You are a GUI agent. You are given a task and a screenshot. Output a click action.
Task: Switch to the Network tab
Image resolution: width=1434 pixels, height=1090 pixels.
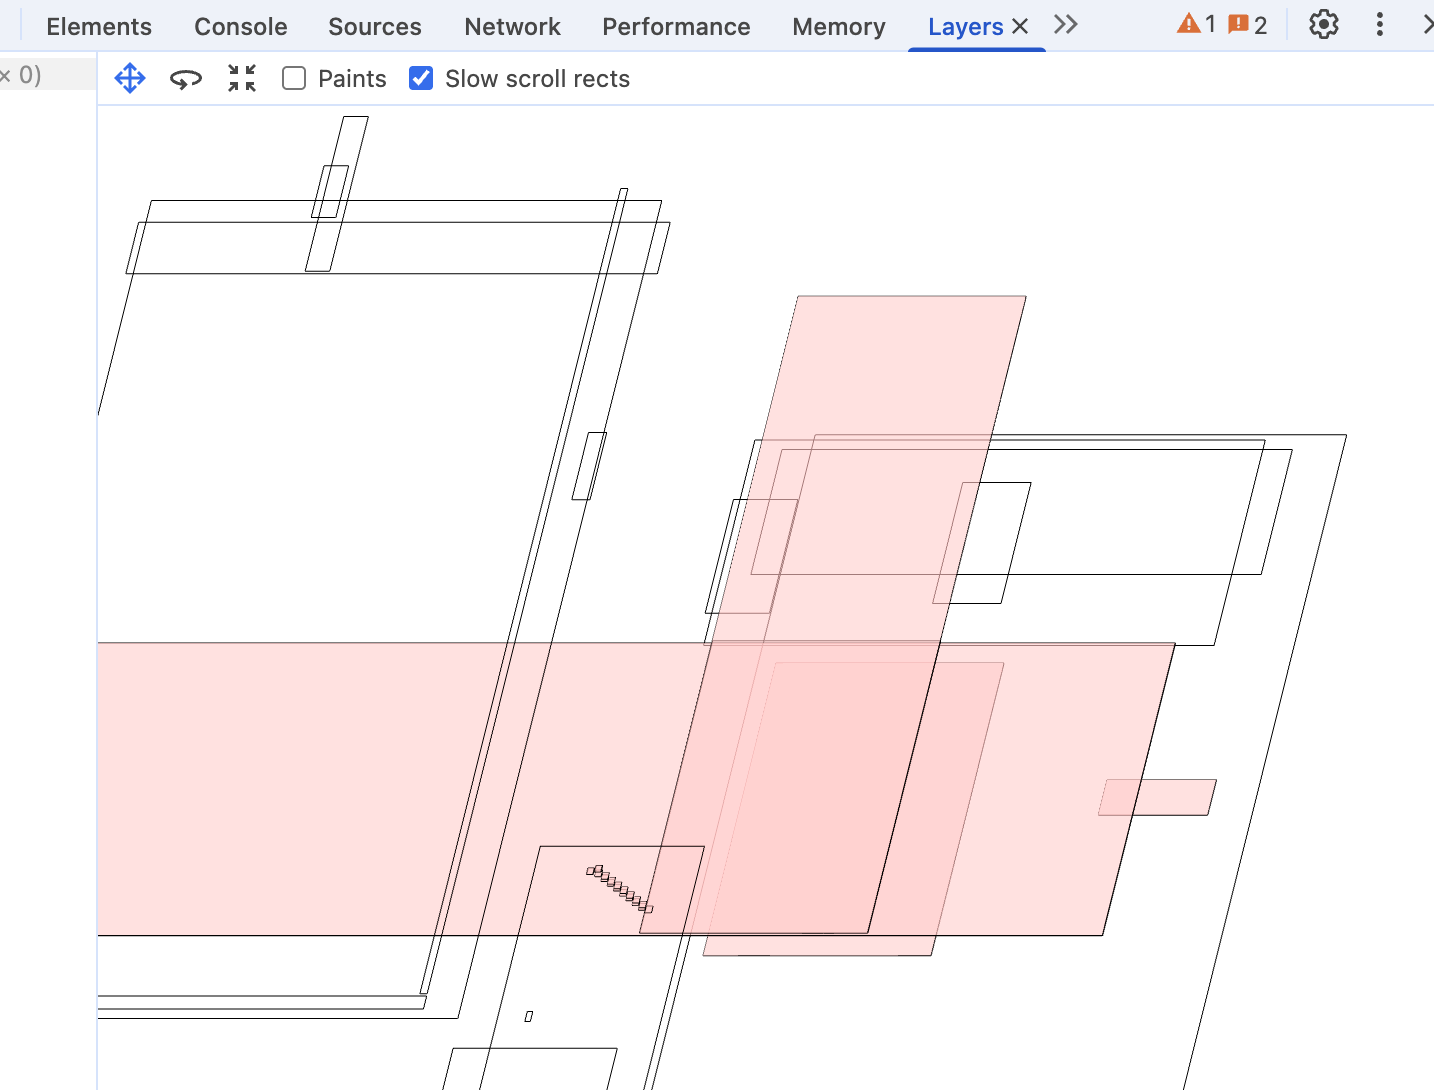[x=512, y=27]
